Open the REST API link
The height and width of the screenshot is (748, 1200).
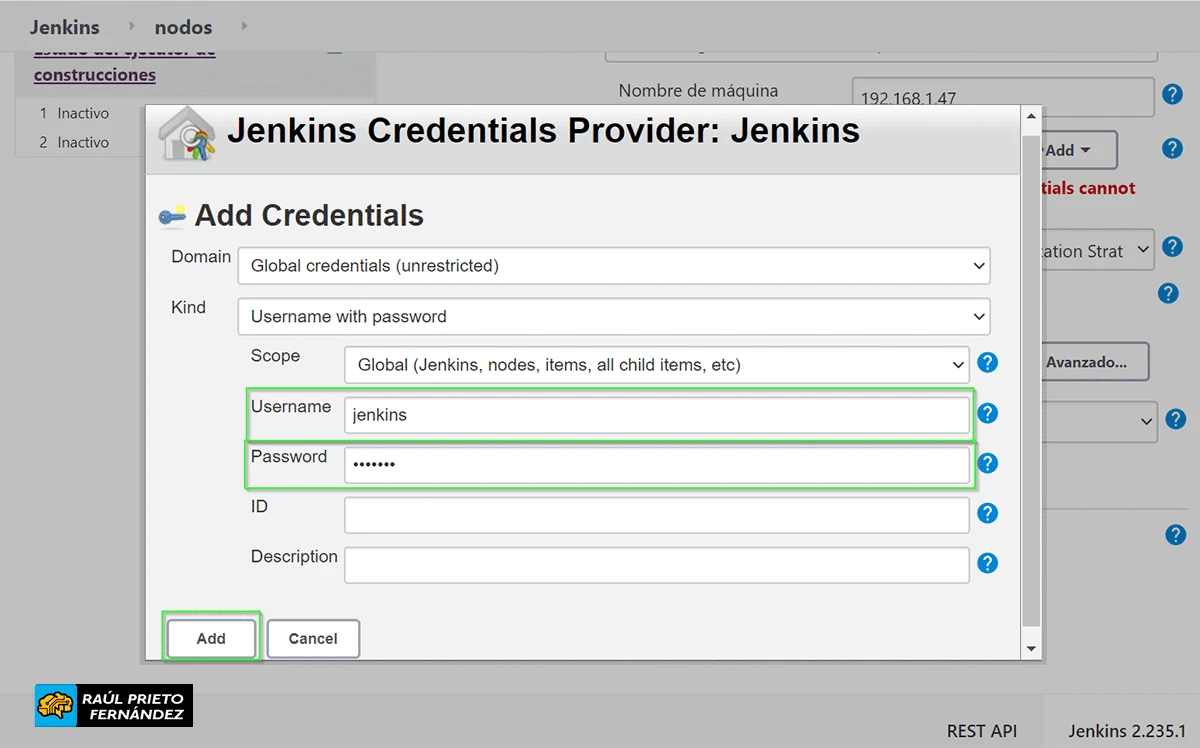pos(982,731)
